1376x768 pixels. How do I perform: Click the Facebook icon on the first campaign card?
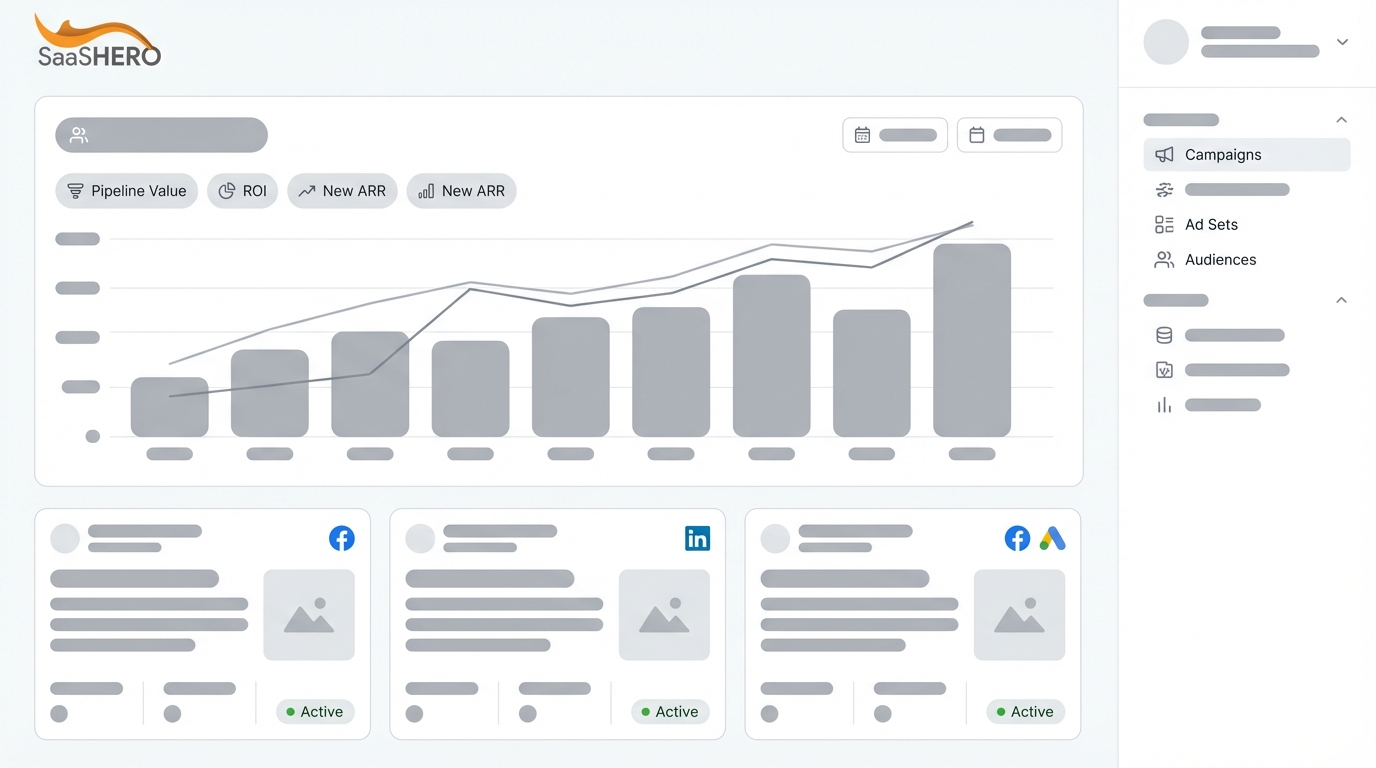(342, 538)
